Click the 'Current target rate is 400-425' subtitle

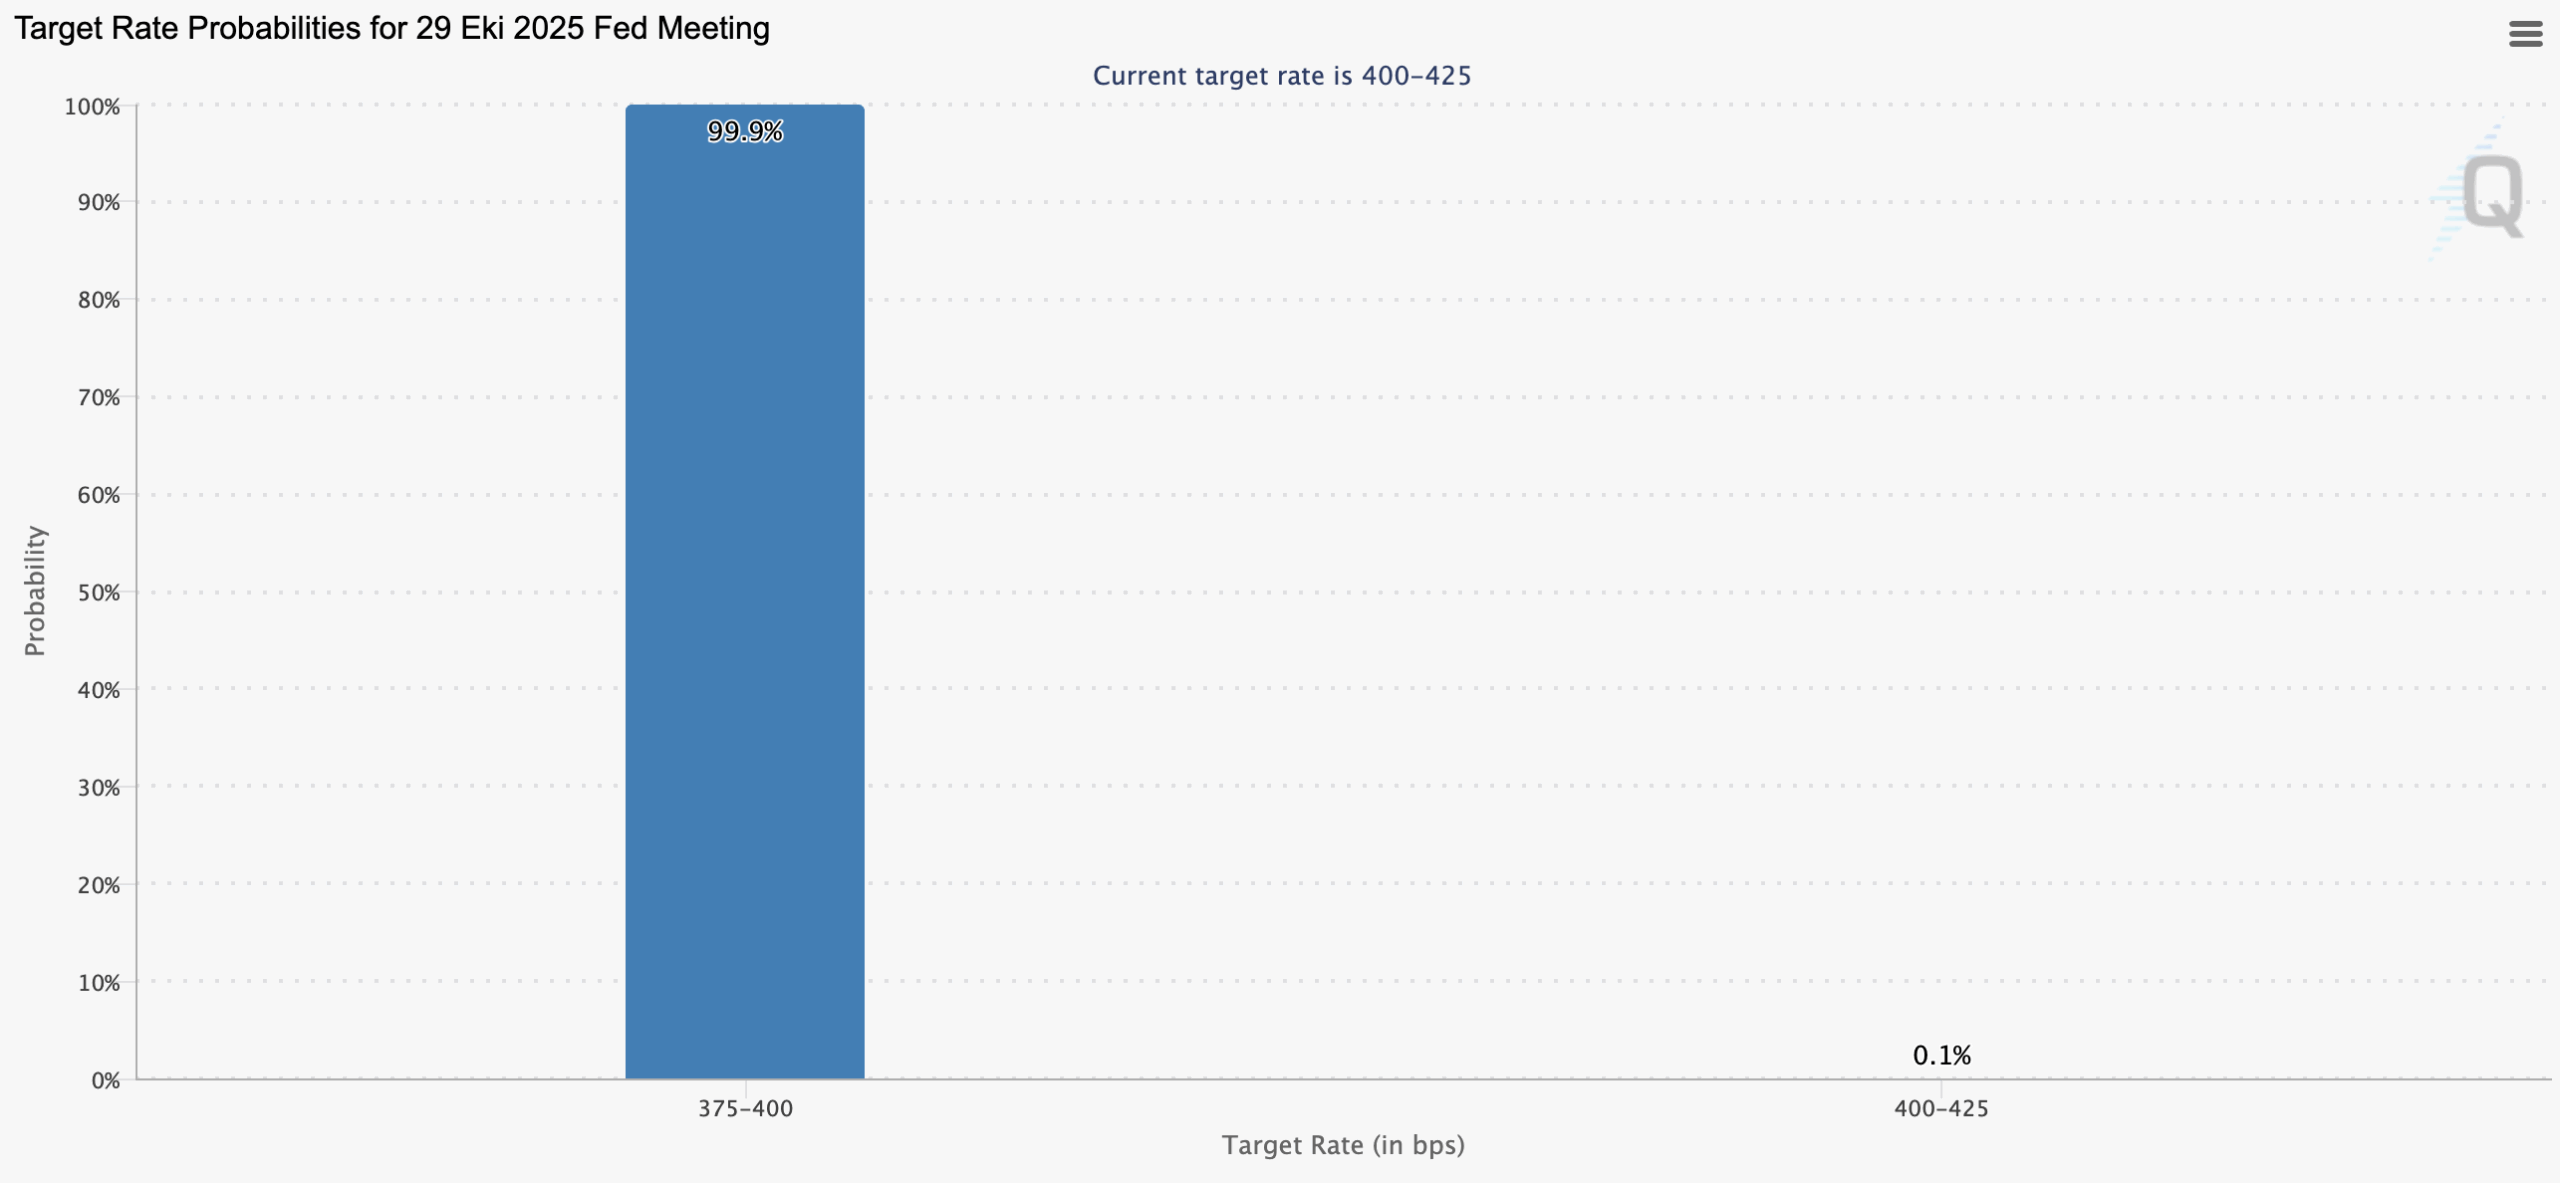(1281, 76)
